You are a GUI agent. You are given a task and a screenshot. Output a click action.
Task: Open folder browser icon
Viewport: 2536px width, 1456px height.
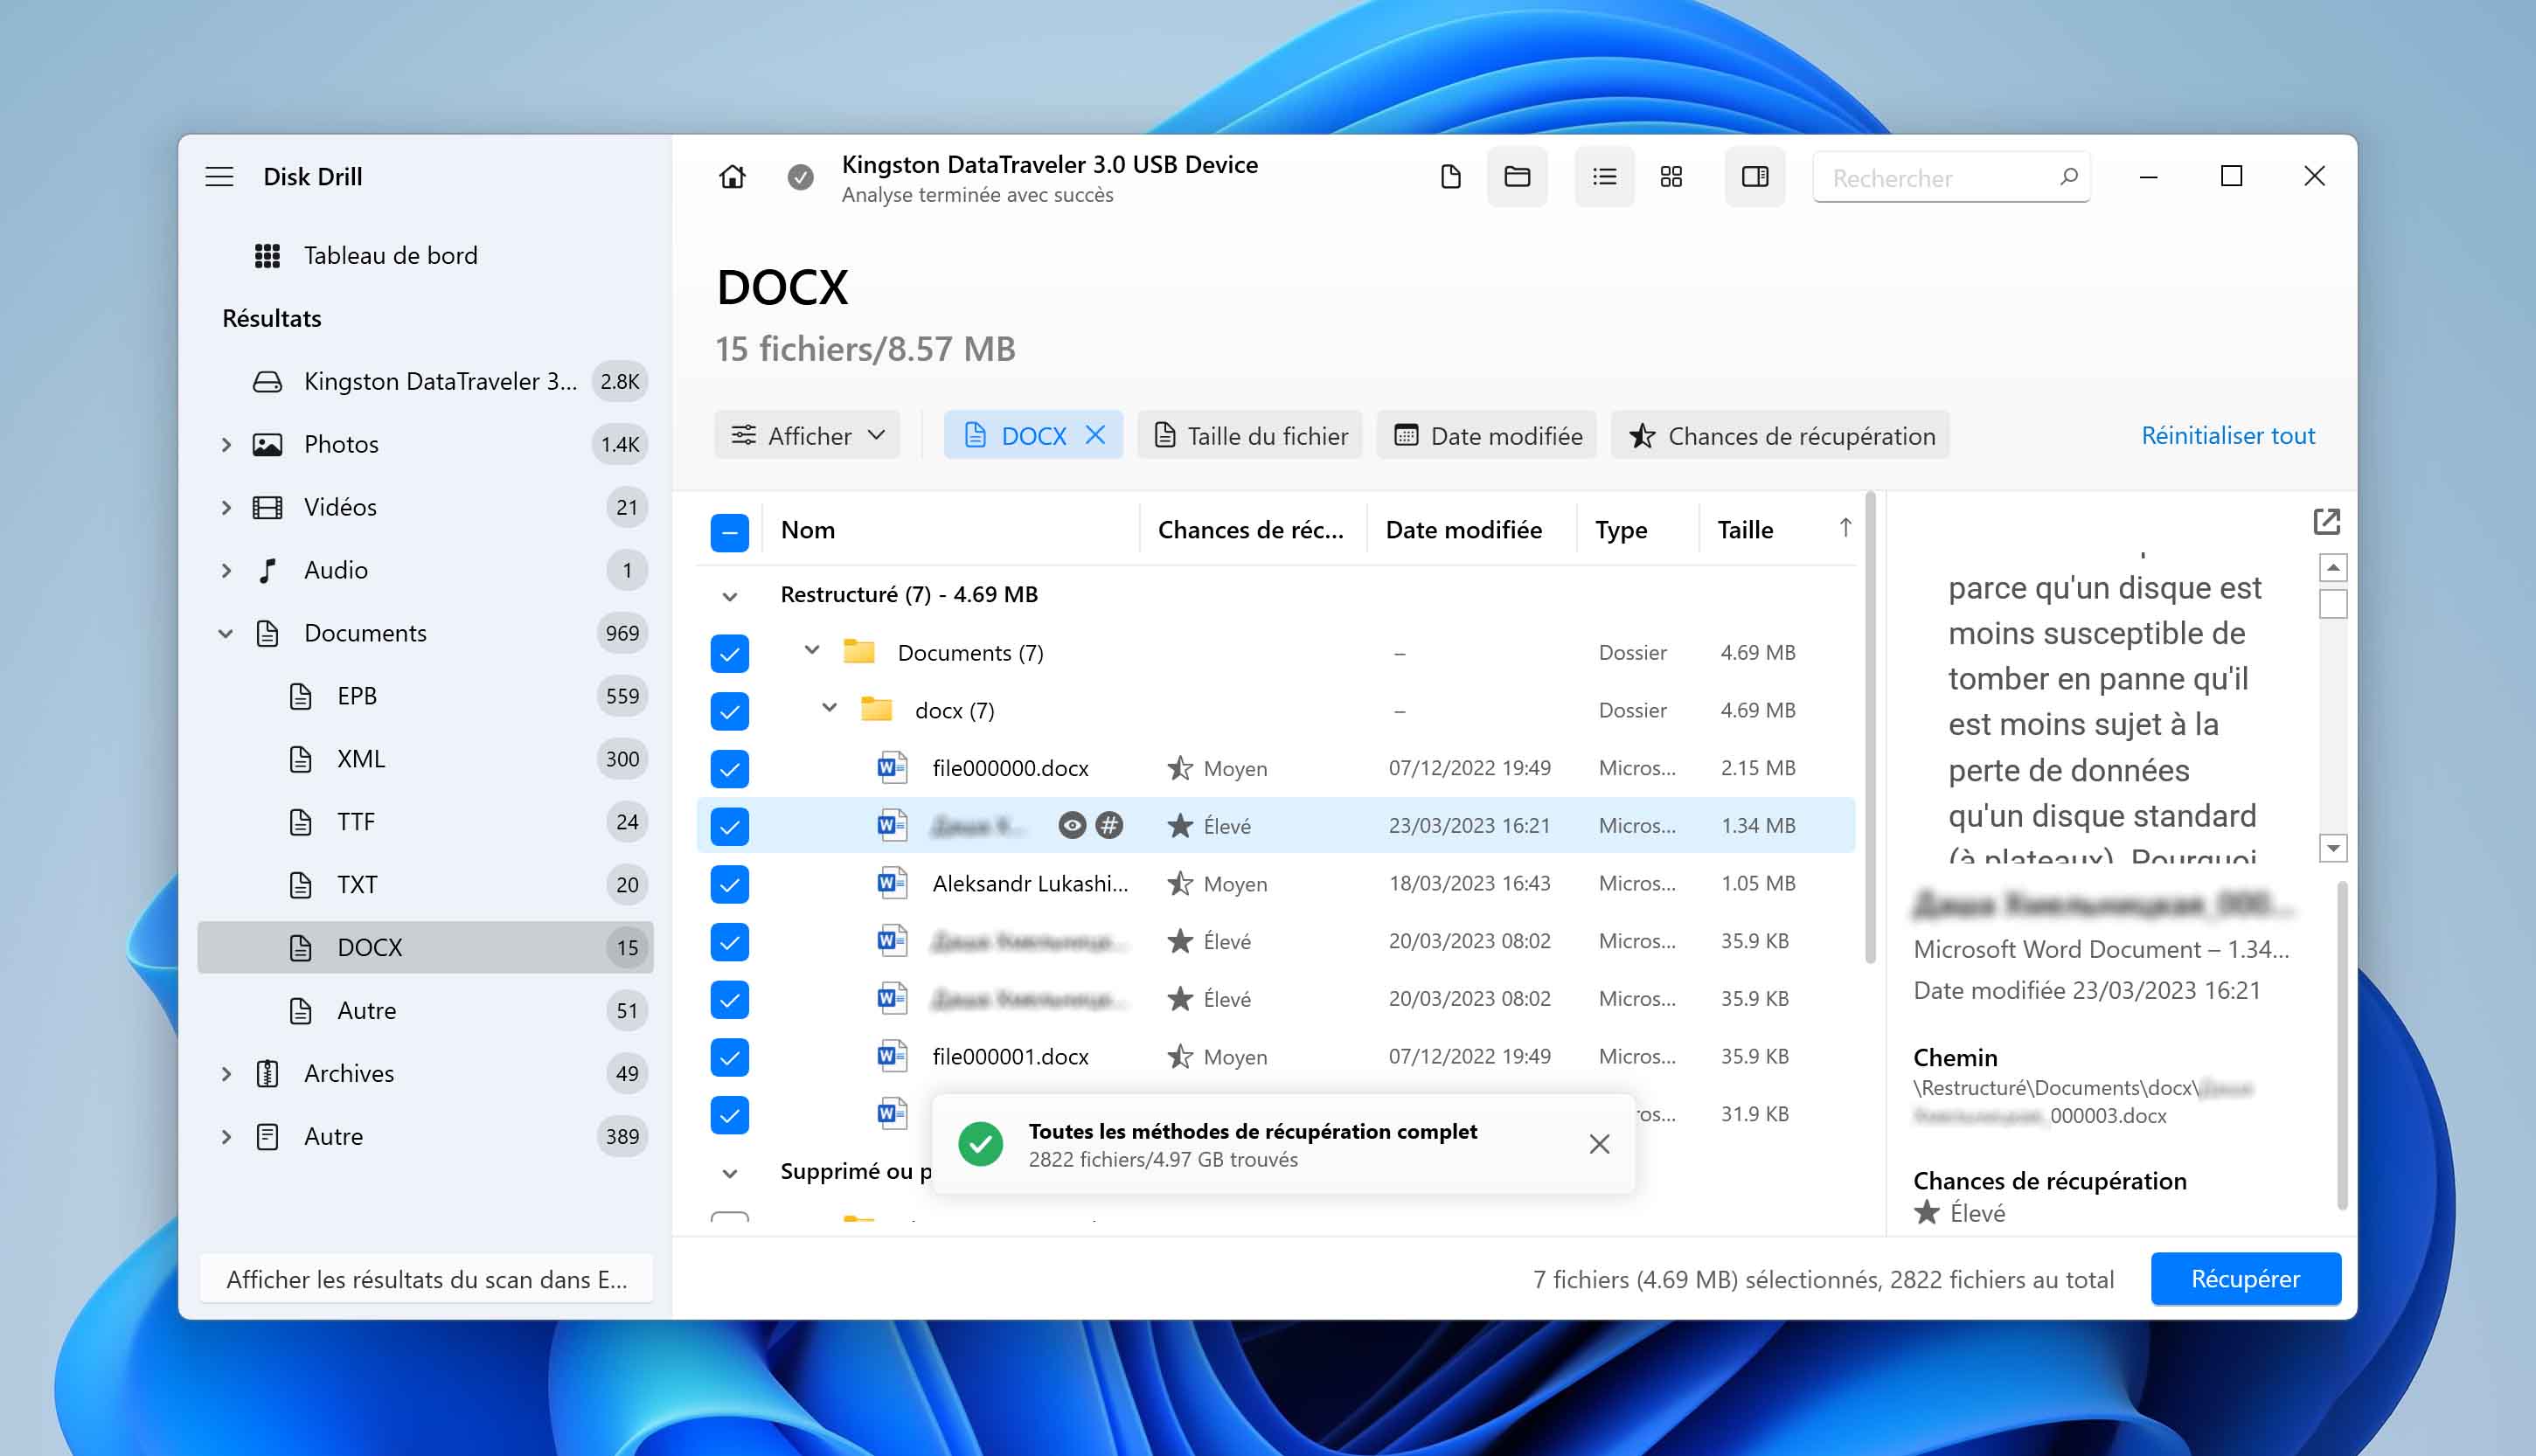(1518, 176)
